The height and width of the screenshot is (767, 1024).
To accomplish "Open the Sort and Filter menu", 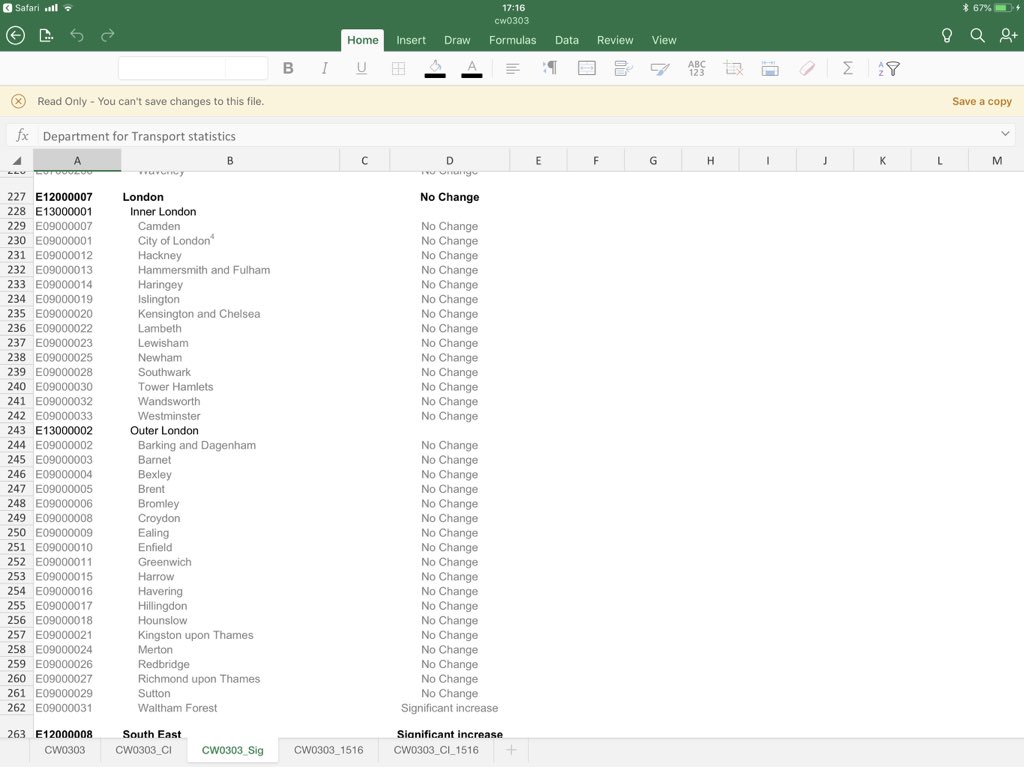I will tap(889, 68).
